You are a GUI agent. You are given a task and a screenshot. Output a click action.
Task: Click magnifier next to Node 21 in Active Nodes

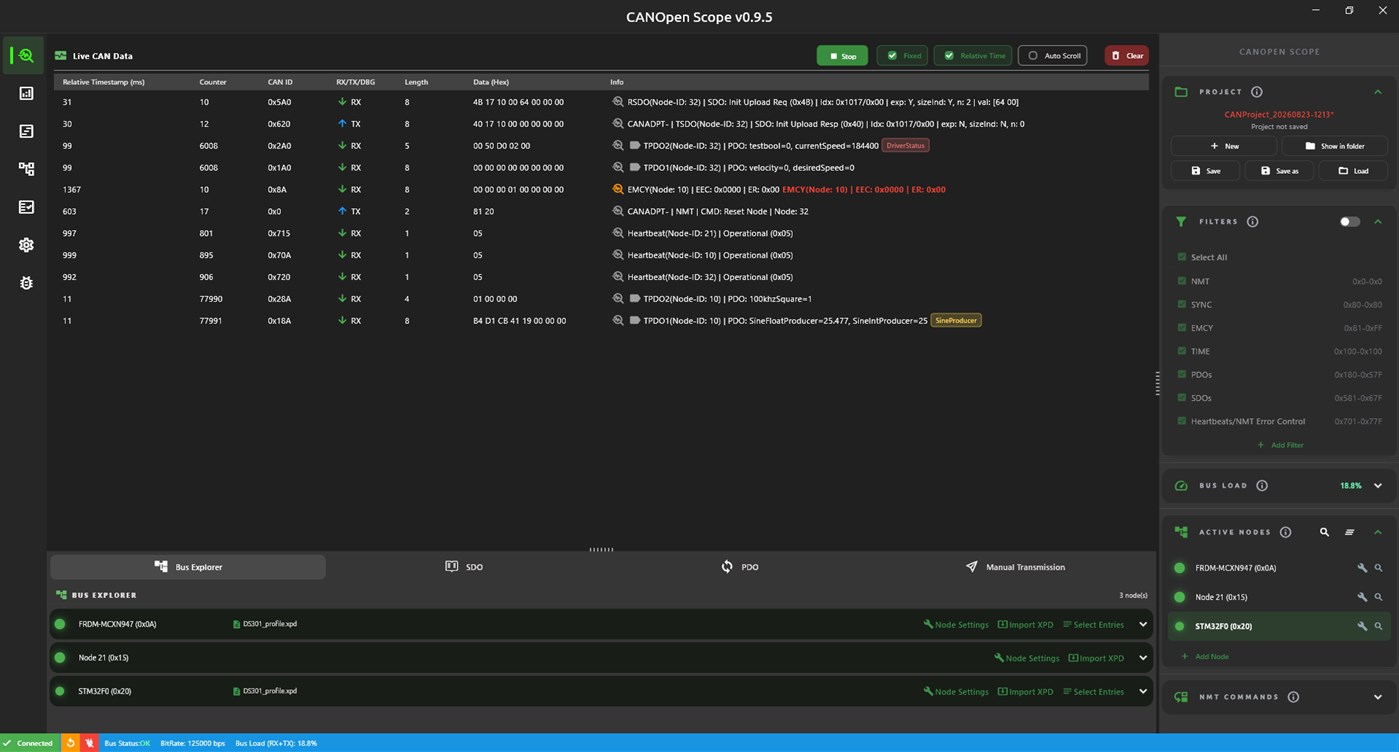coord(1378,597)
